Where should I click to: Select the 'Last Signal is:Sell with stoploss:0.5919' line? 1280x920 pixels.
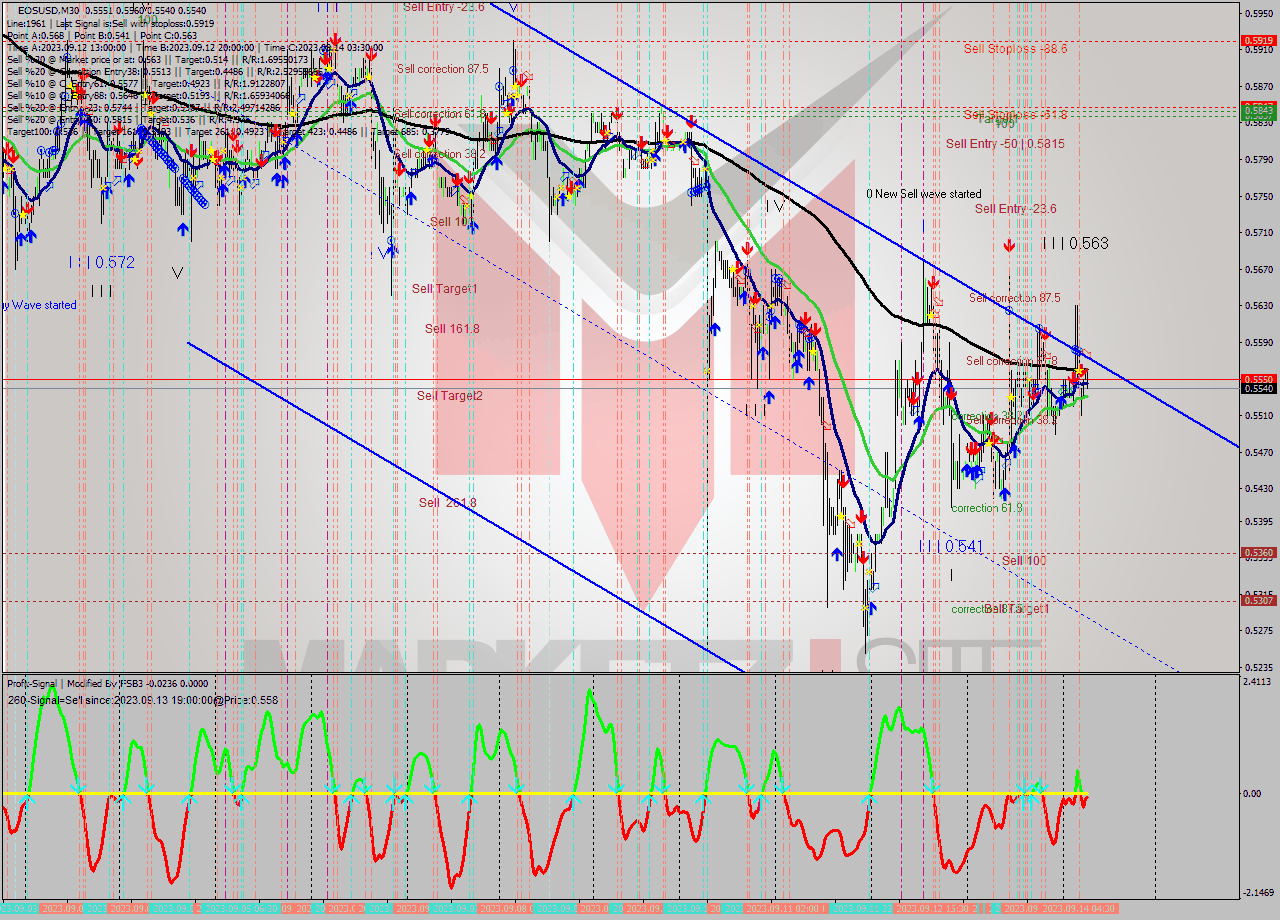133,22
